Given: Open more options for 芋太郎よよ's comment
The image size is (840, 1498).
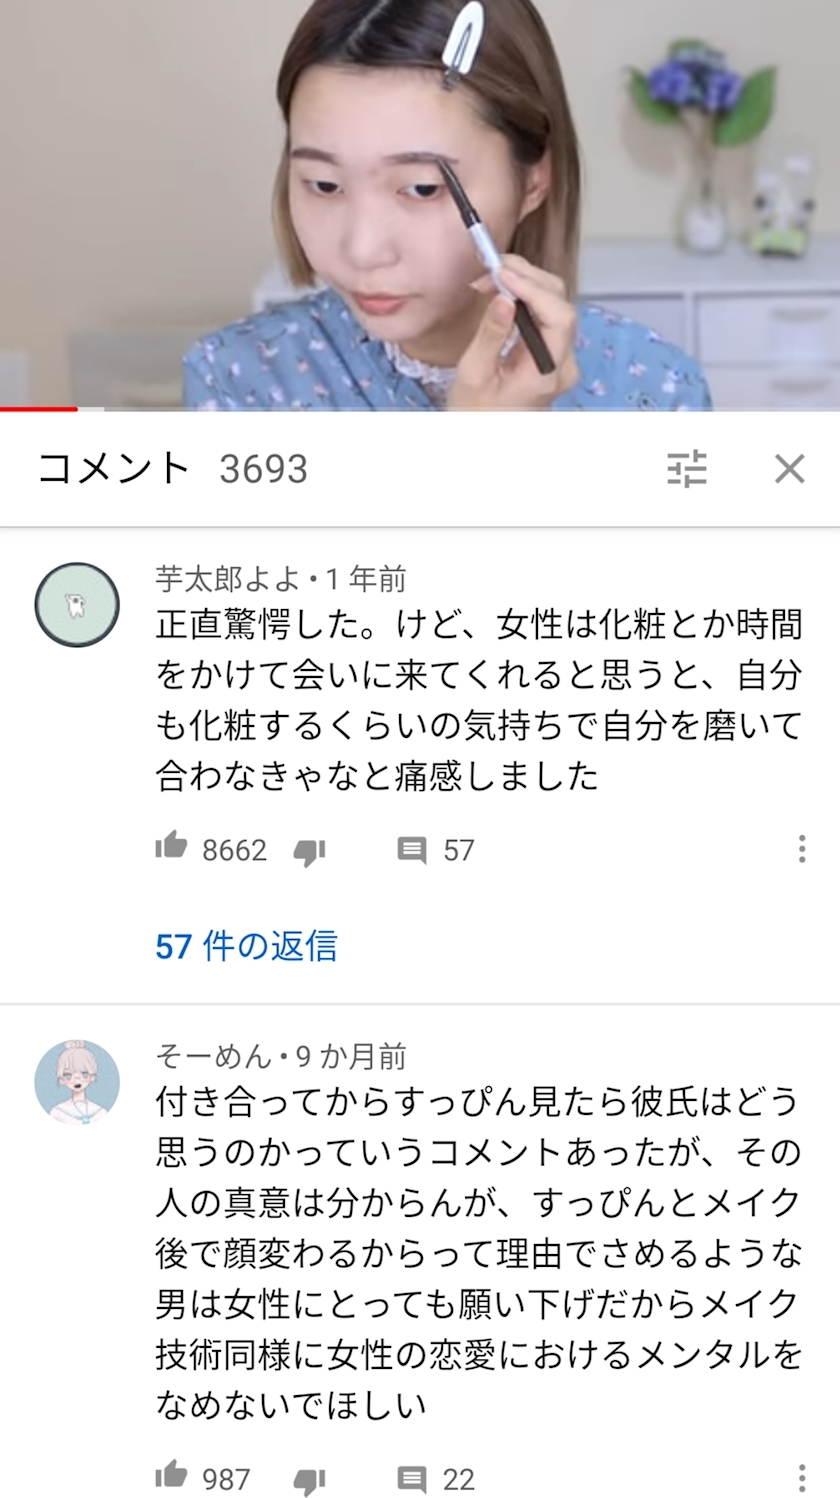Looking at the screenshot, I should coord(801,849).
